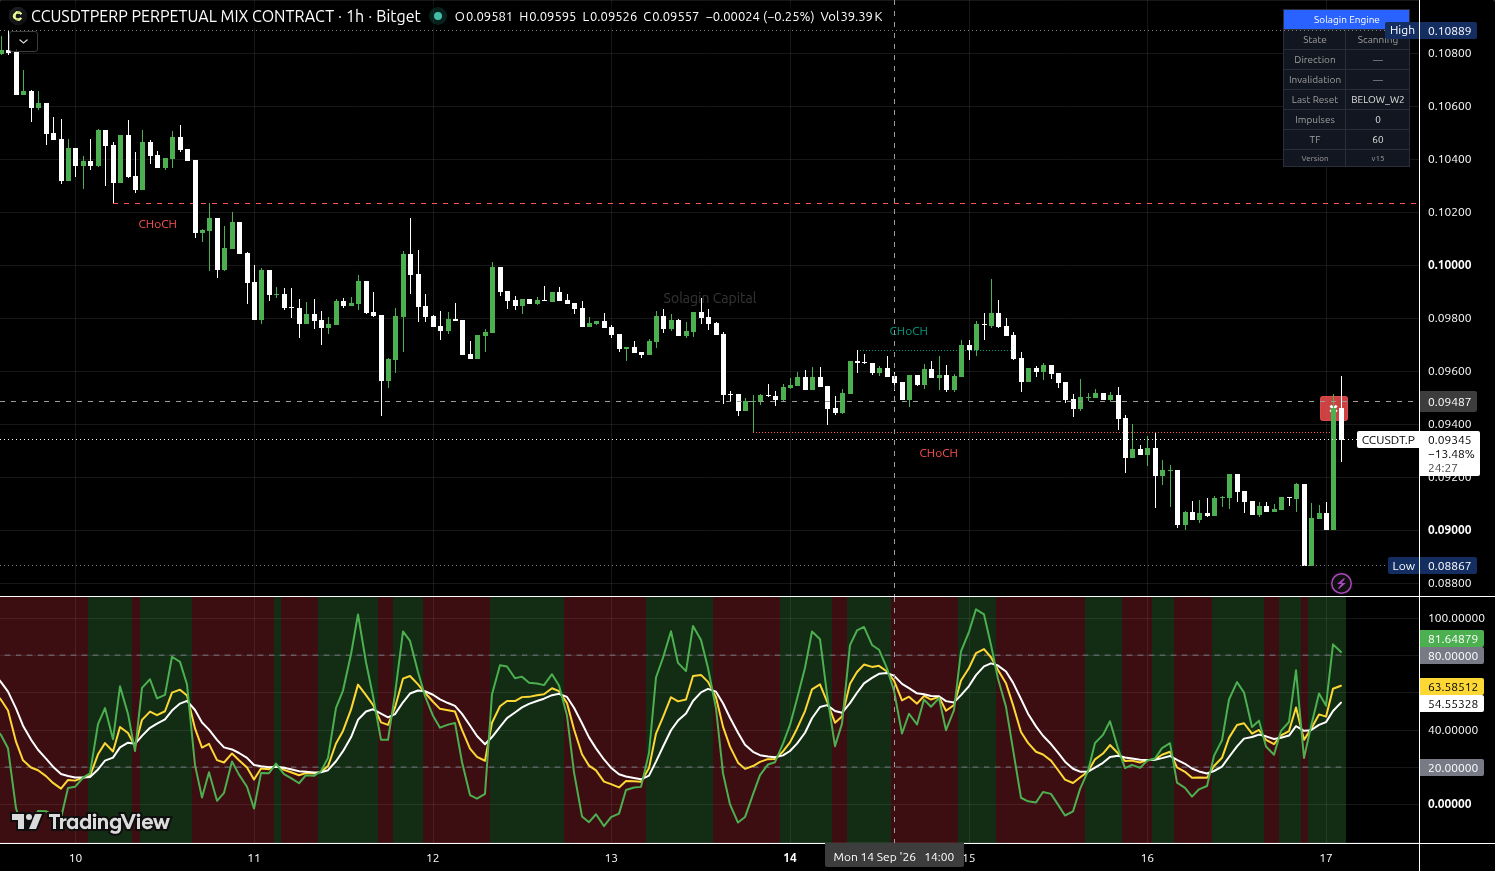Click date 17 on the time axis
Image resolution: width=1495 pixels, height=871 pixels.
click(x=1326, y=858)
